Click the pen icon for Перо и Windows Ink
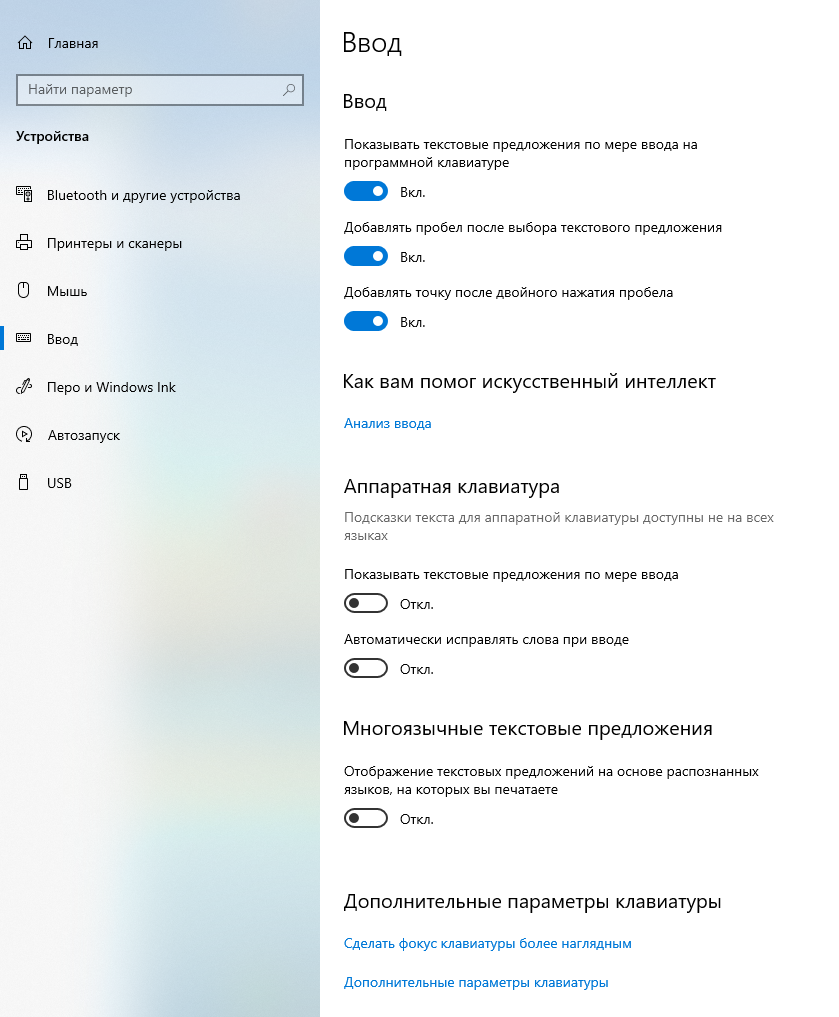This screenshot has height=1017, width=839. pyautogui.click(x=24, y=387)
